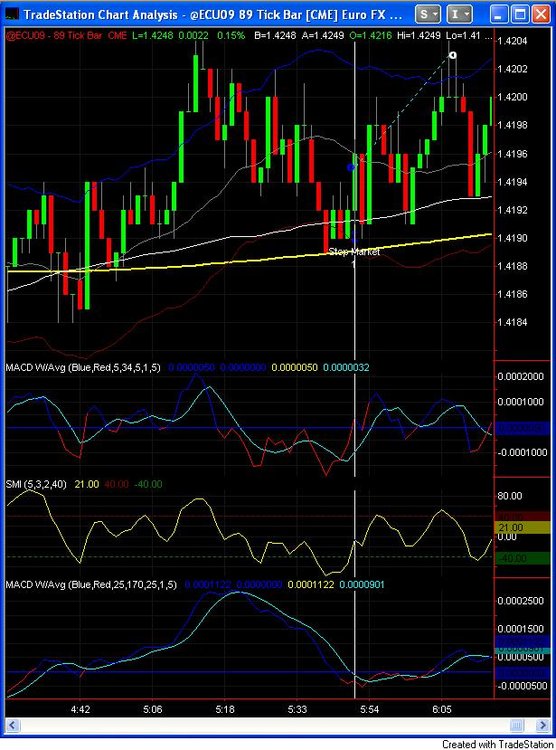Click the left scroll arrow of the horizontal scrollbar
The height and width of the screenshot is (750, 556).
(x=12, y=725)
